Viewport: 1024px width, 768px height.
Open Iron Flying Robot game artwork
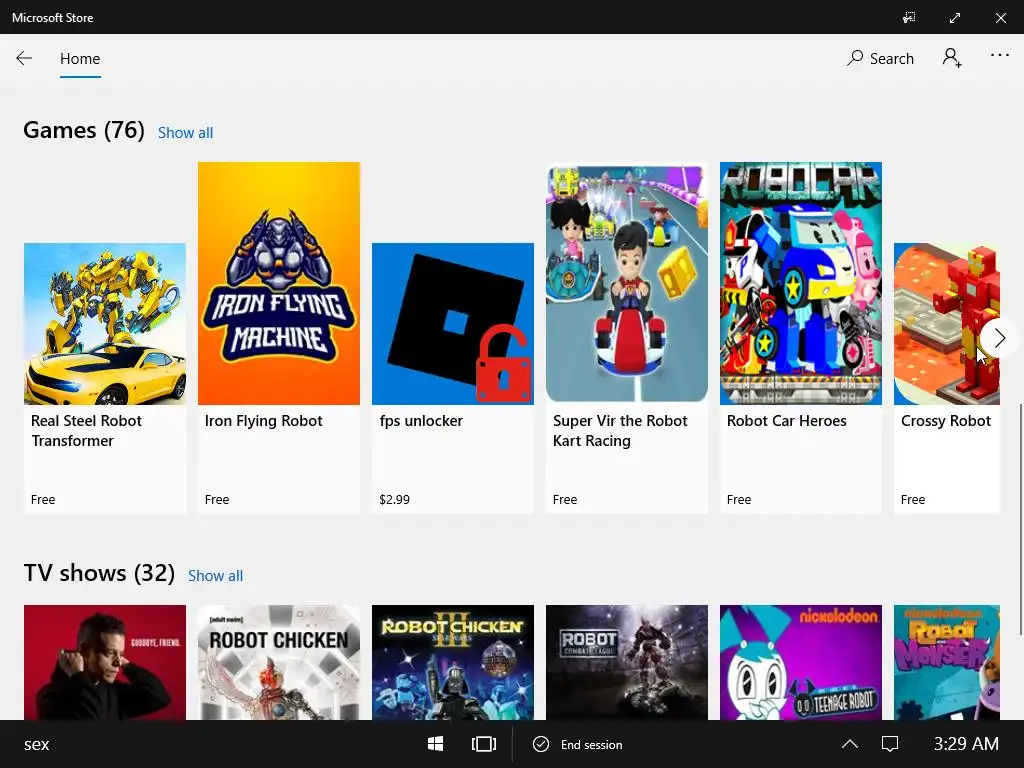click(x=279, y=283)
